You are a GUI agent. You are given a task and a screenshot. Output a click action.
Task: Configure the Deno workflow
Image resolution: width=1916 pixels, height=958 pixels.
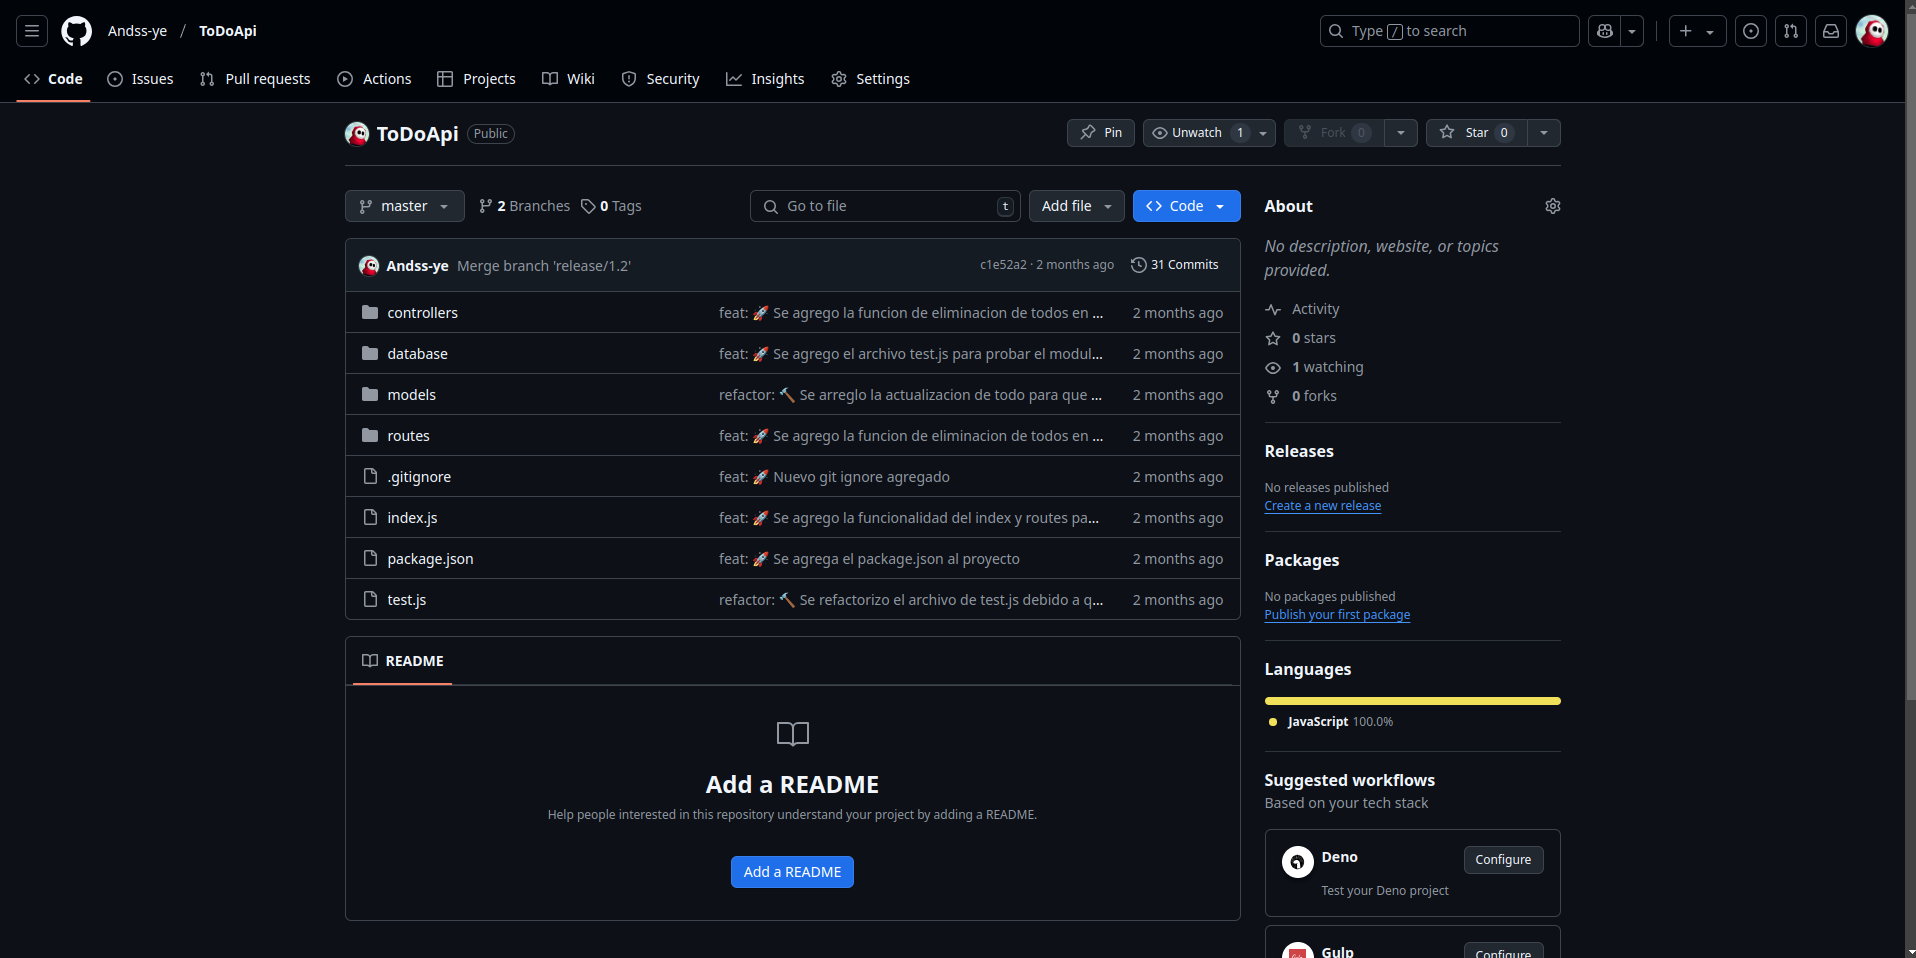point(1503,860)
